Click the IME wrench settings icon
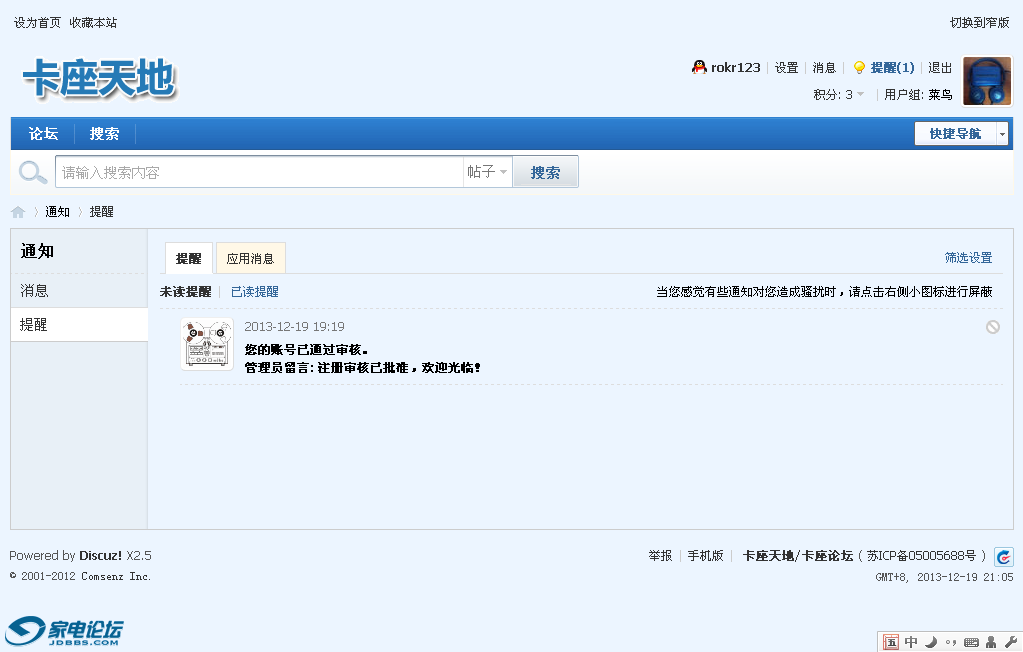The image size is (1023, 652). click(x=1009, y=642)
